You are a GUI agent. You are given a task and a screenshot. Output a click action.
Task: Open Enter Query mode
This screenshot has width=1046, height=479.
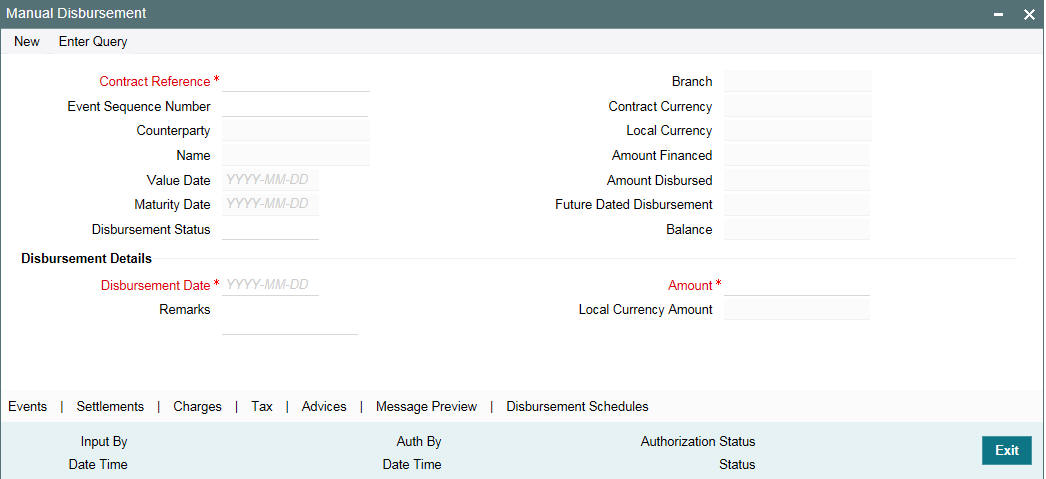click(x=93, y=41)
